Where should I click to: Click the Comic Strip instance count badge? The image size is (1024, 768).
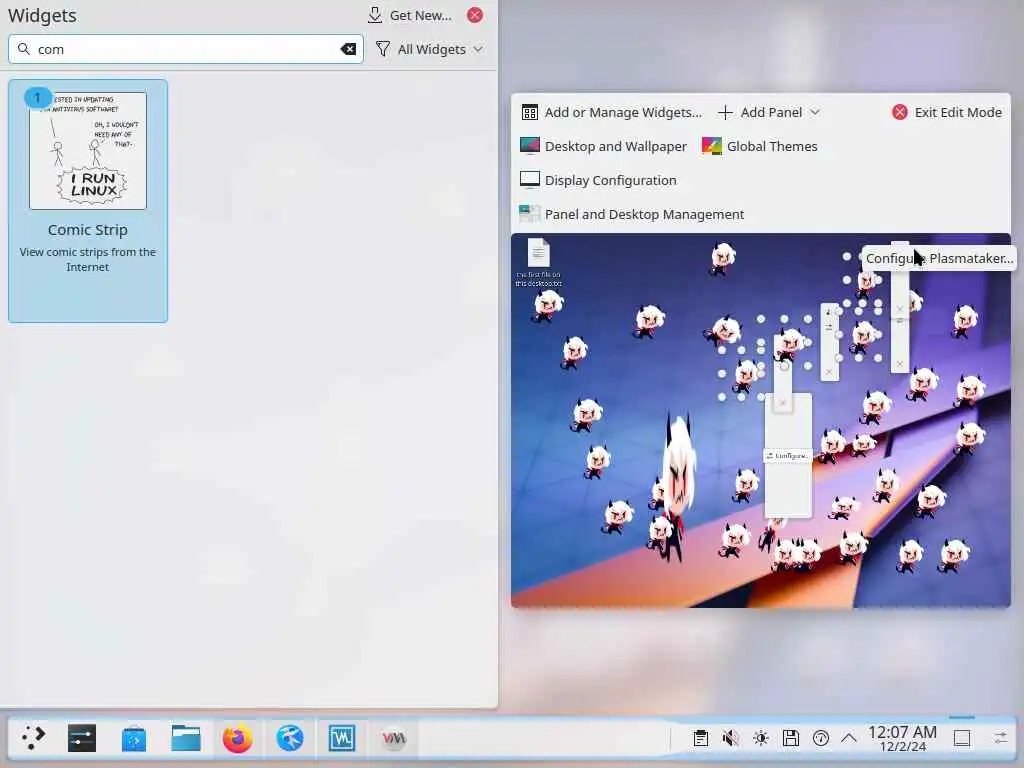coord(37,97)
